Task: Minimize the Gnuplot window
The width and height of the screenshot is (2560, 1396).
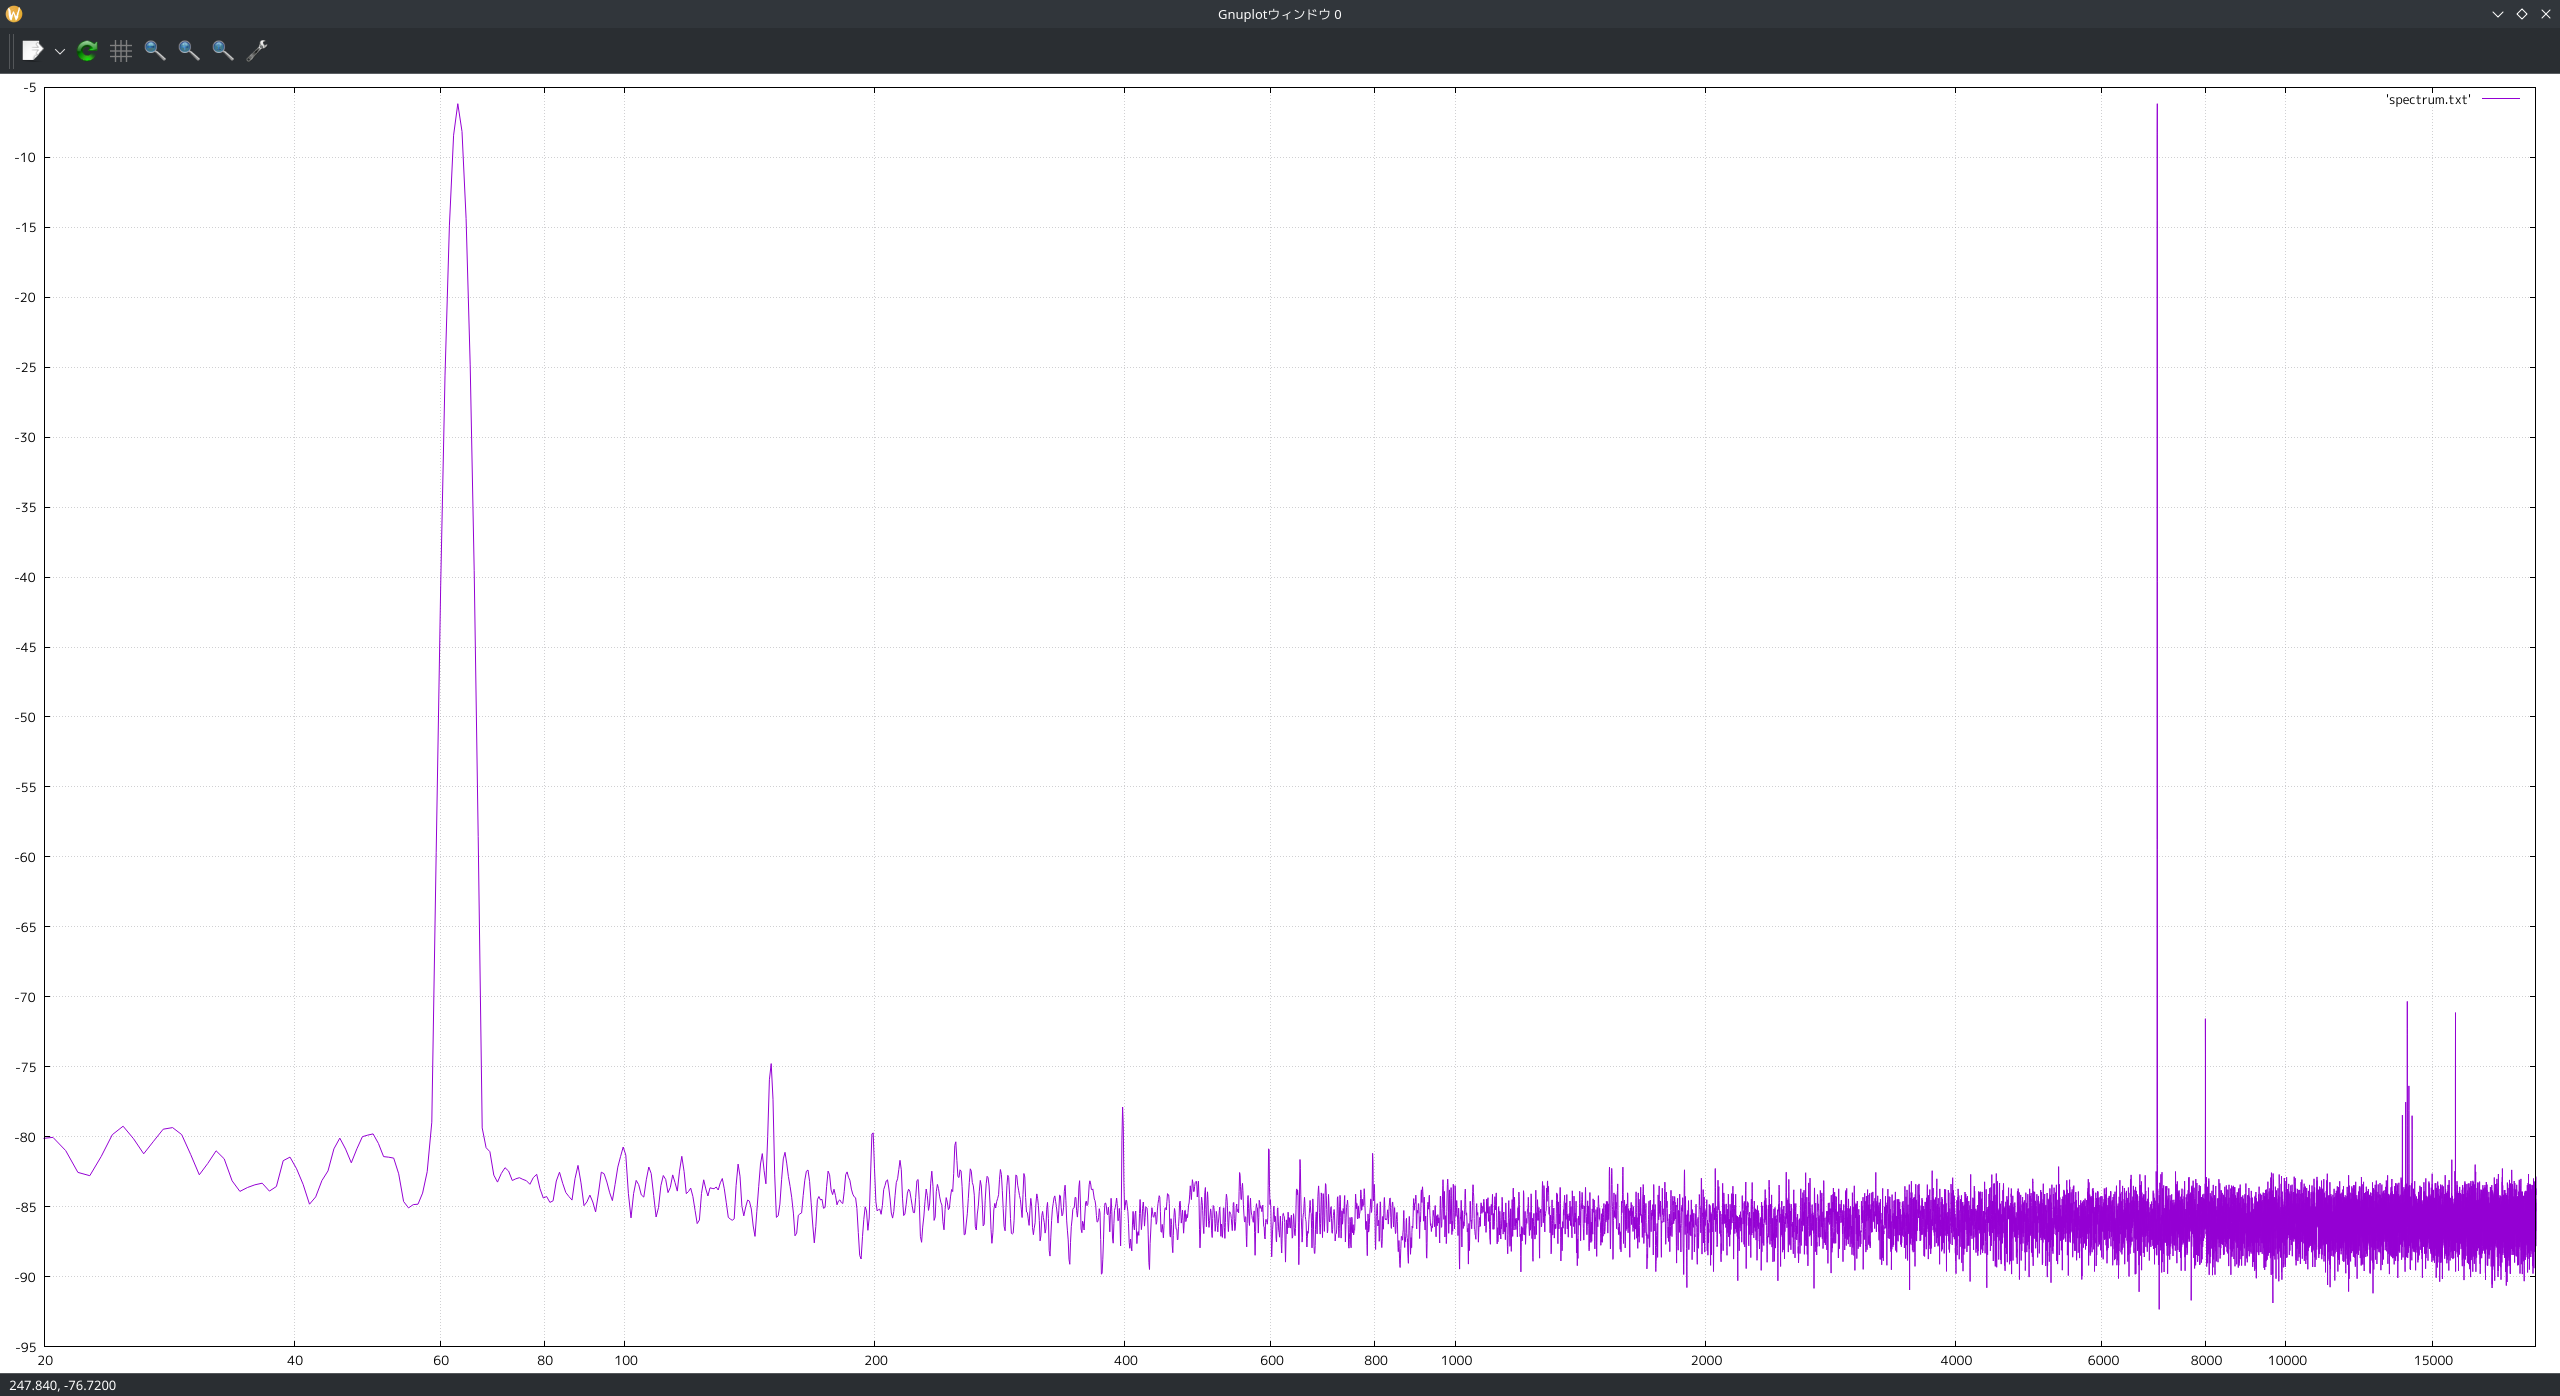Action: coord(2497,14)
